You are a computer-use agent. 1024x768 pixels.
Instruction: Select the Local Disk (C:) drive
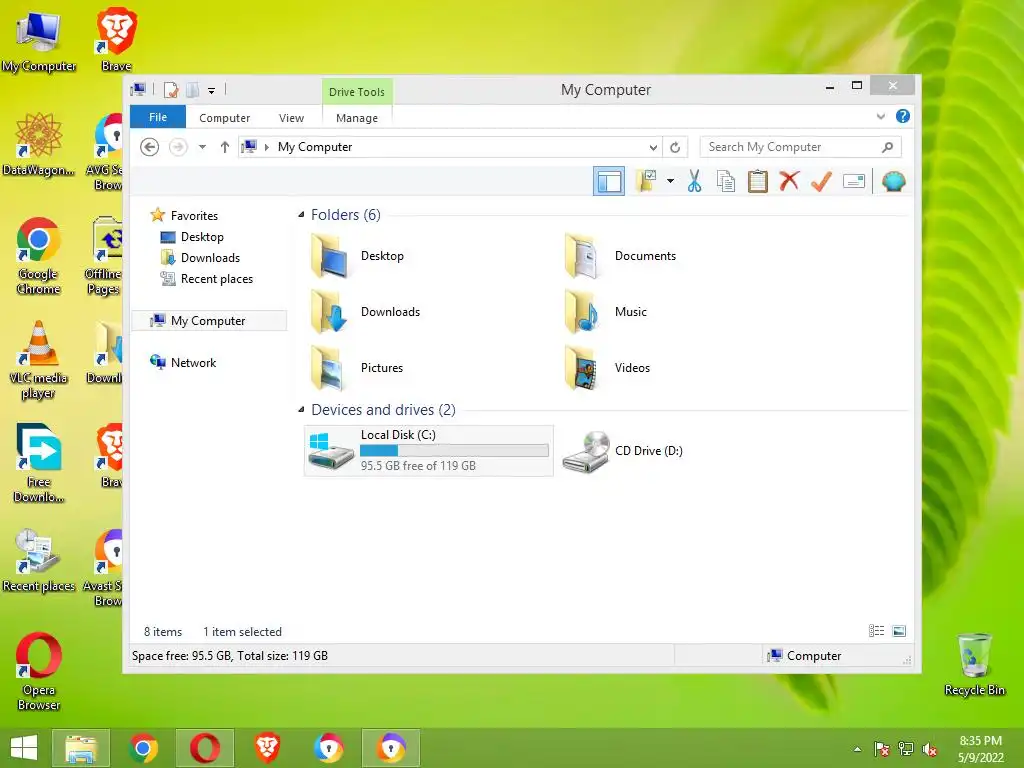pyautogui.click(x=428, y=451)
